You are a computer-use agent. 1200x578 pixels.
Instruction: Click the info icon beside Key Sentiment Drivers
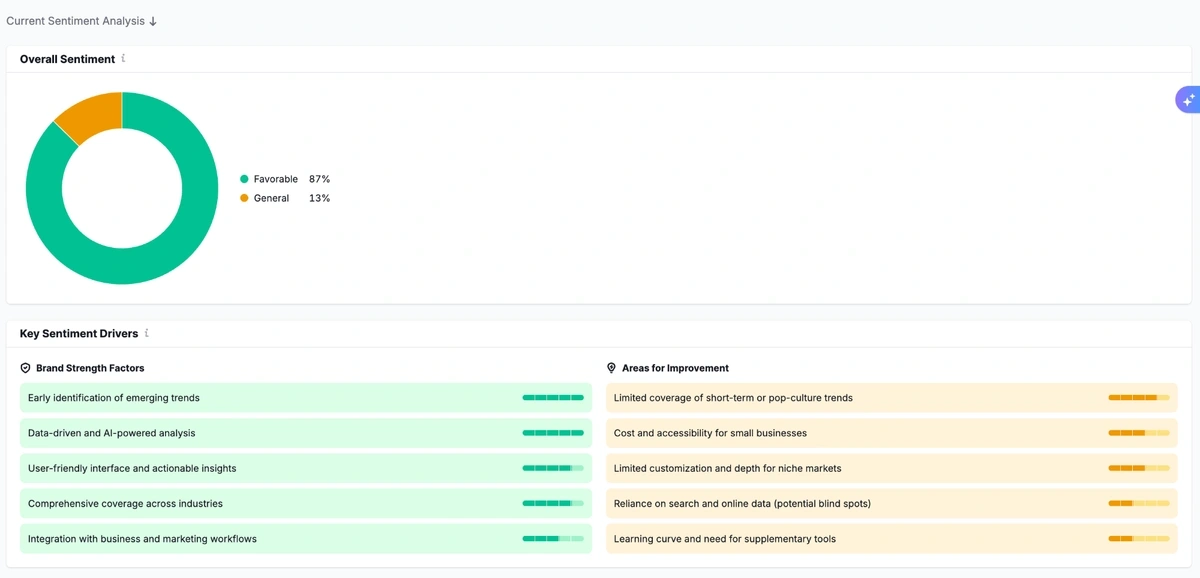click(x=147, y=333)
